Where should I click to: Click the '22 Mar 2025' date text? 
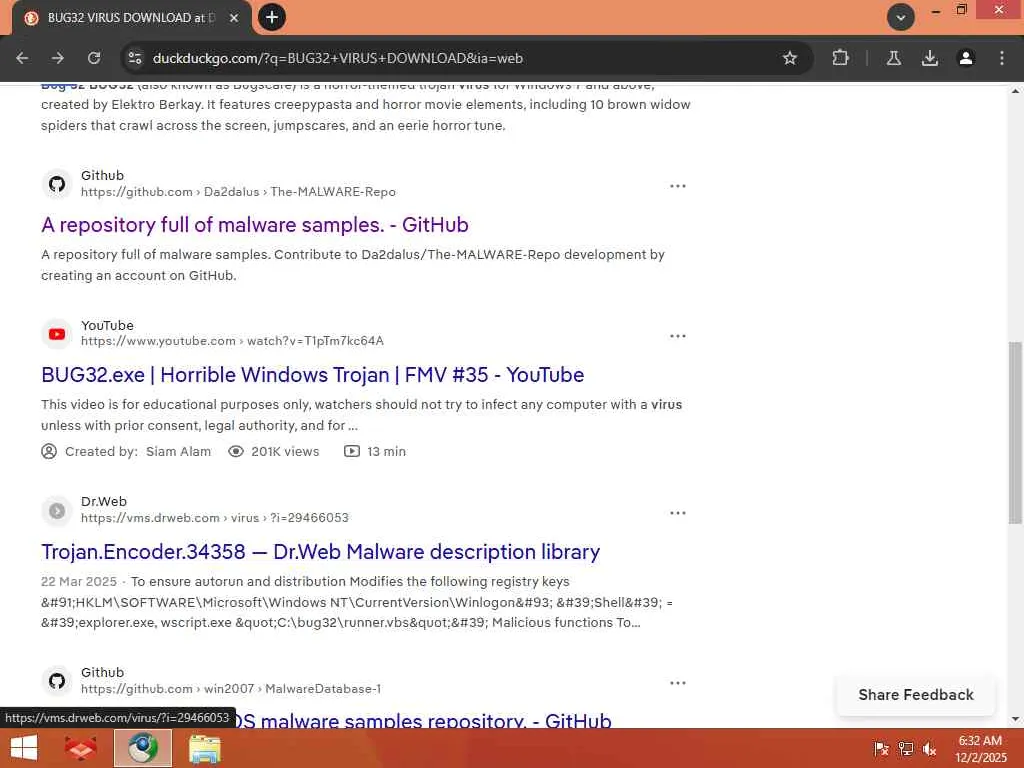click(78, 581)
